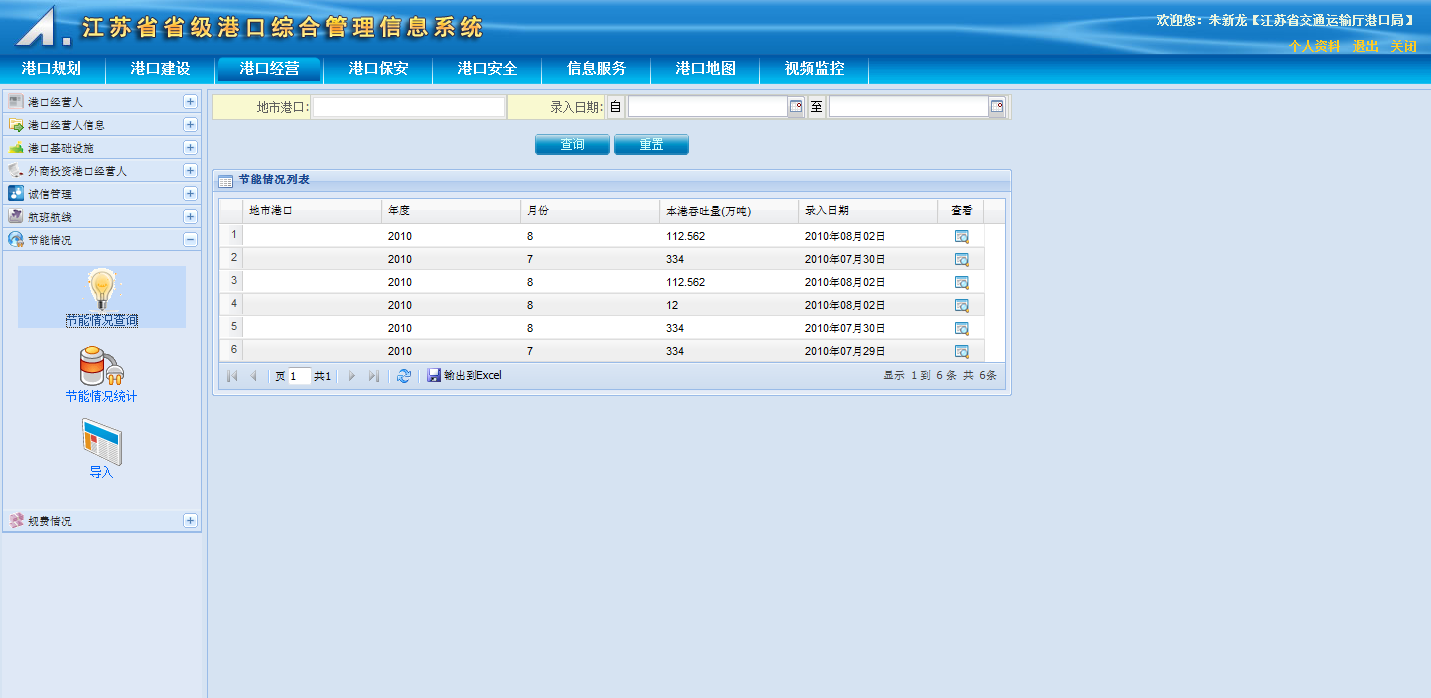Open the 视频监控 menu tab
The width and height of the screenshot is (1431, 698).
click(814, 69)
